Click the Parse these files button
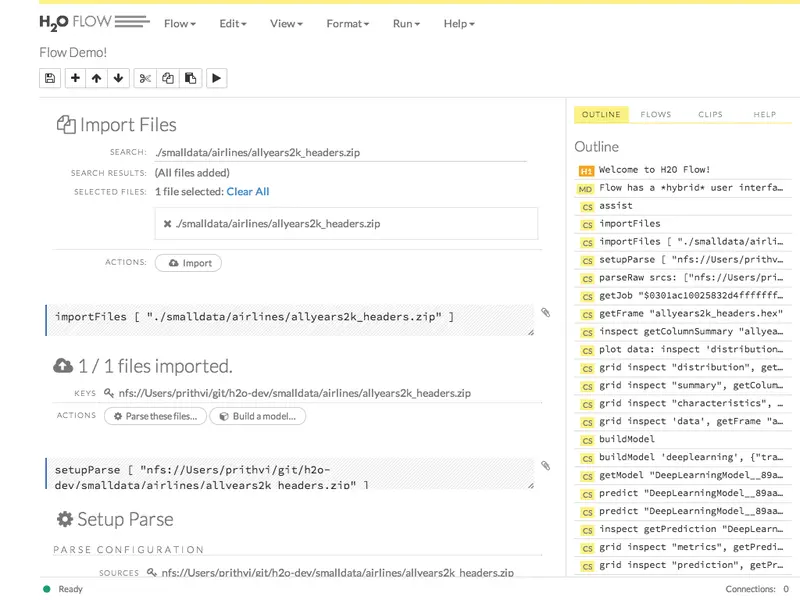 (x=155, y=416)
